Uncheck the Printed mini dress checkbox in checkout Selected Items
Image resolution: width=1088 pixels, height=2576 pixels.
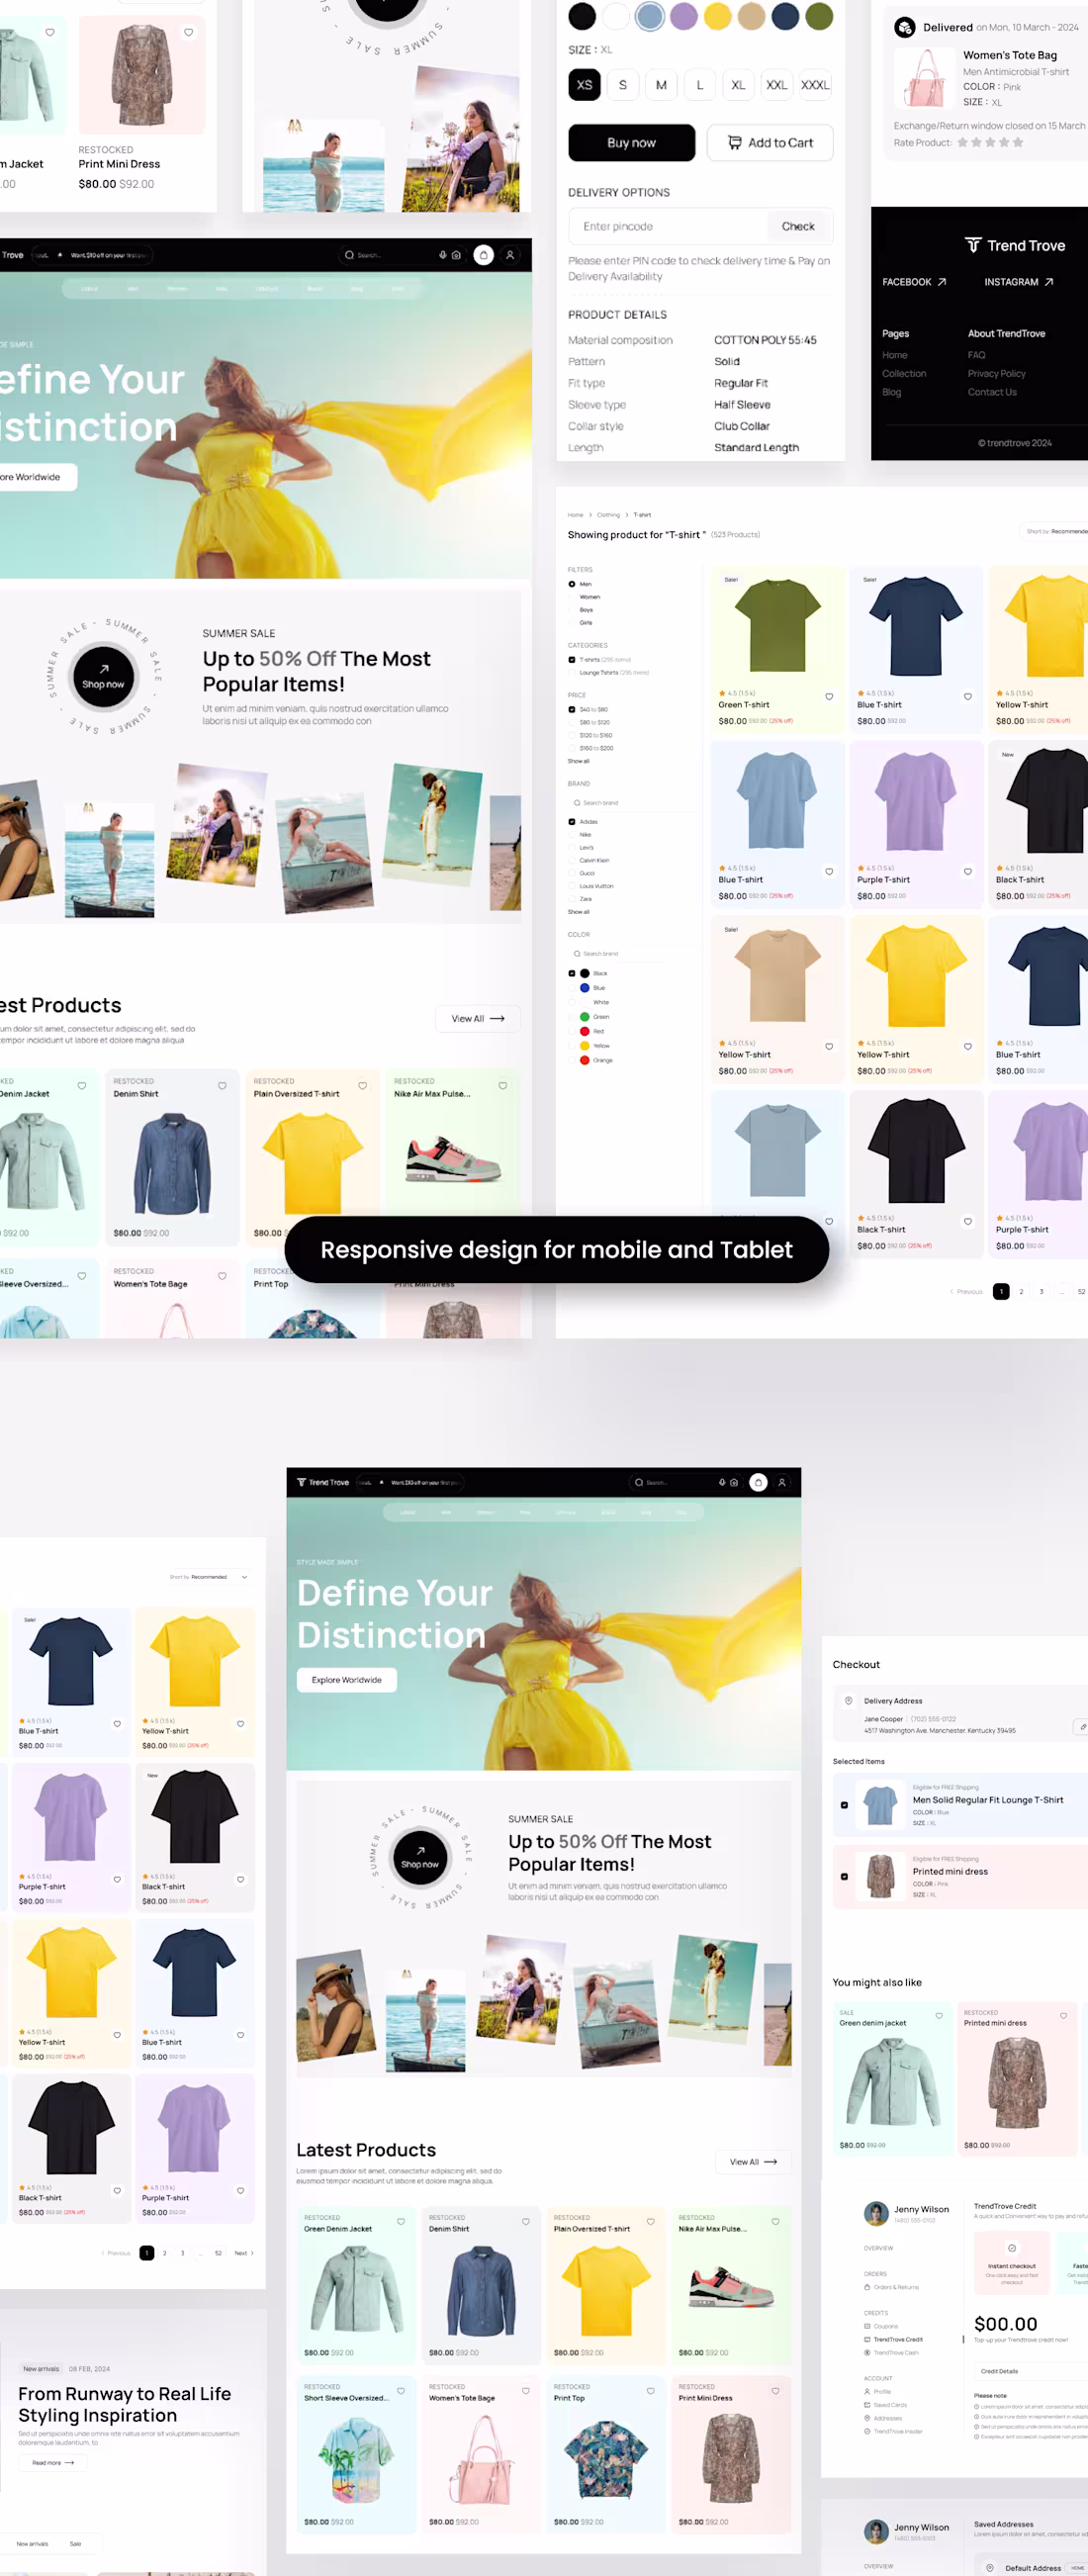pyautogui.click(x=844, y=1877)
